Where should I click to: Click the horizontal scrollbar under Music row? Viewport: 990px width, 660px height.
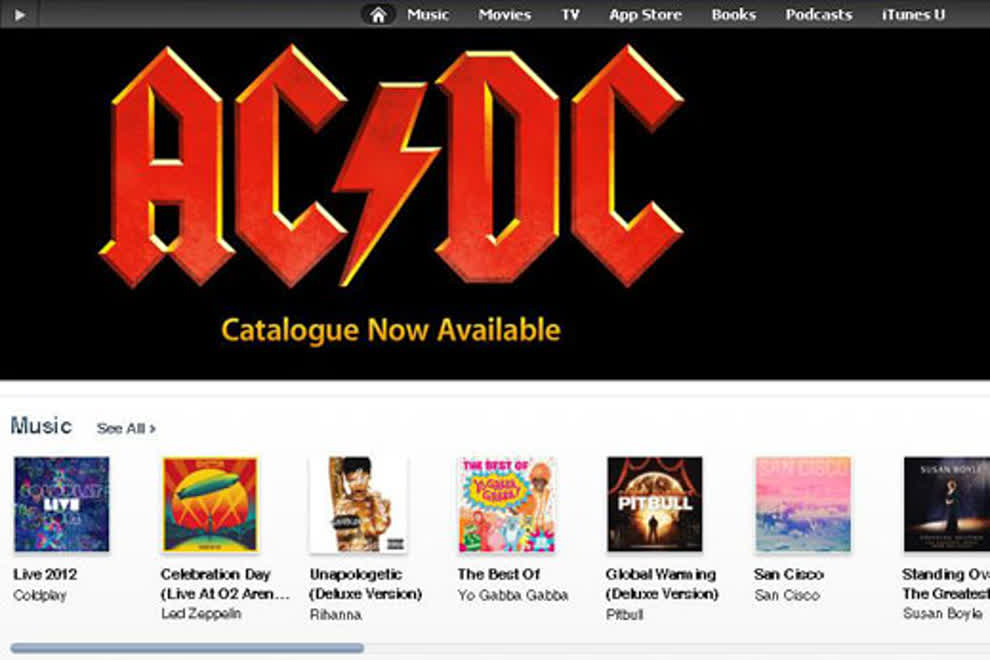coord(187,647)
